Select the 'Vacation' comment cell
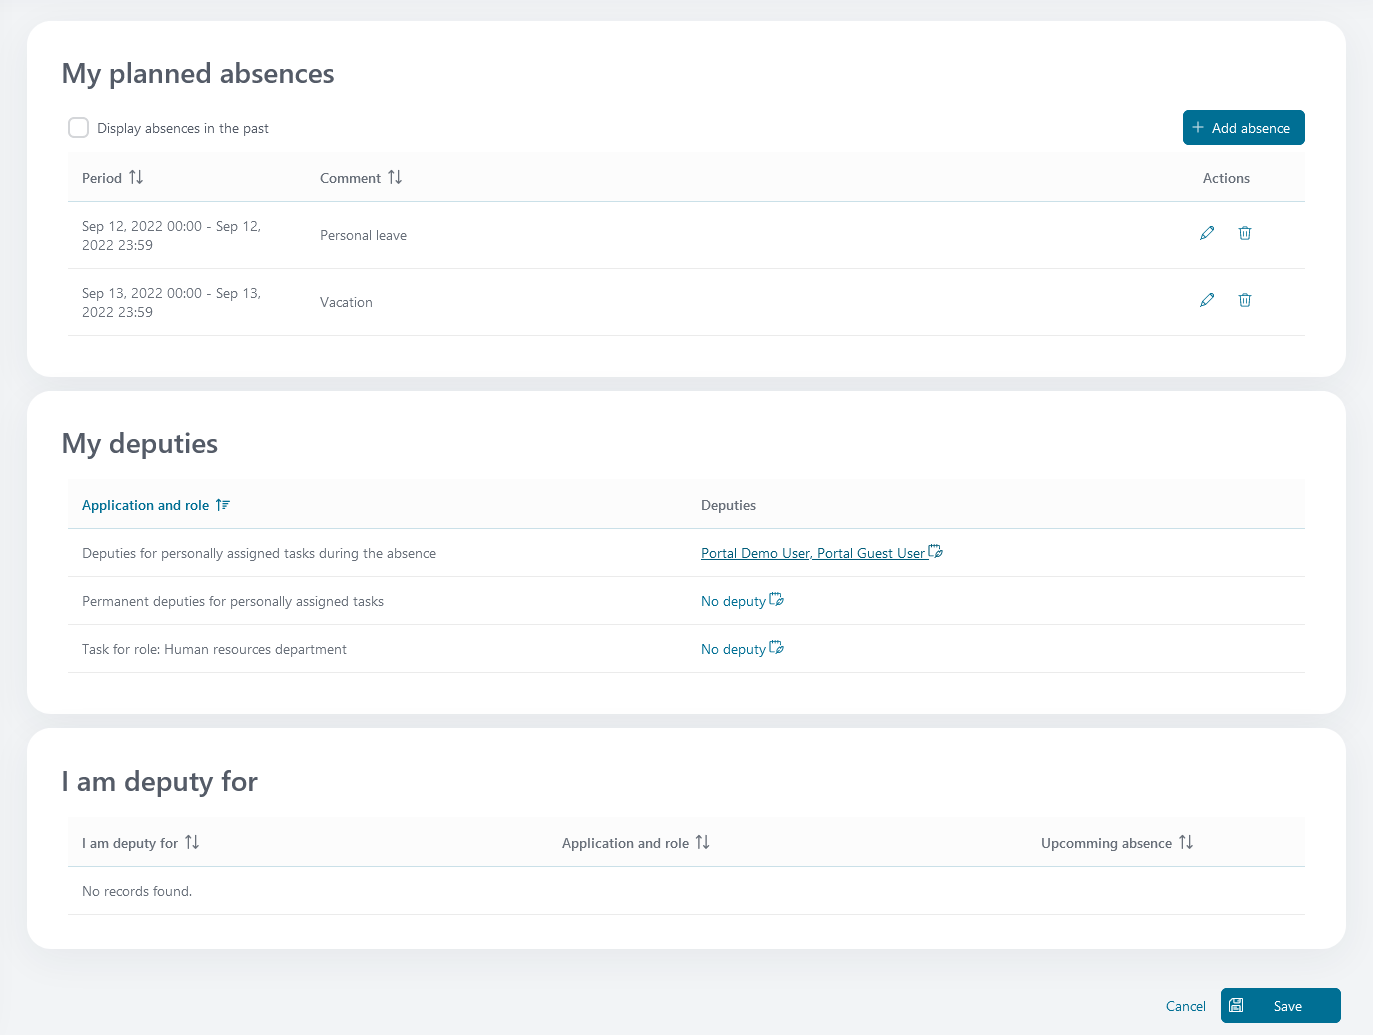This screenshot has height=1035, width=1373. click(x=346, y=302)
